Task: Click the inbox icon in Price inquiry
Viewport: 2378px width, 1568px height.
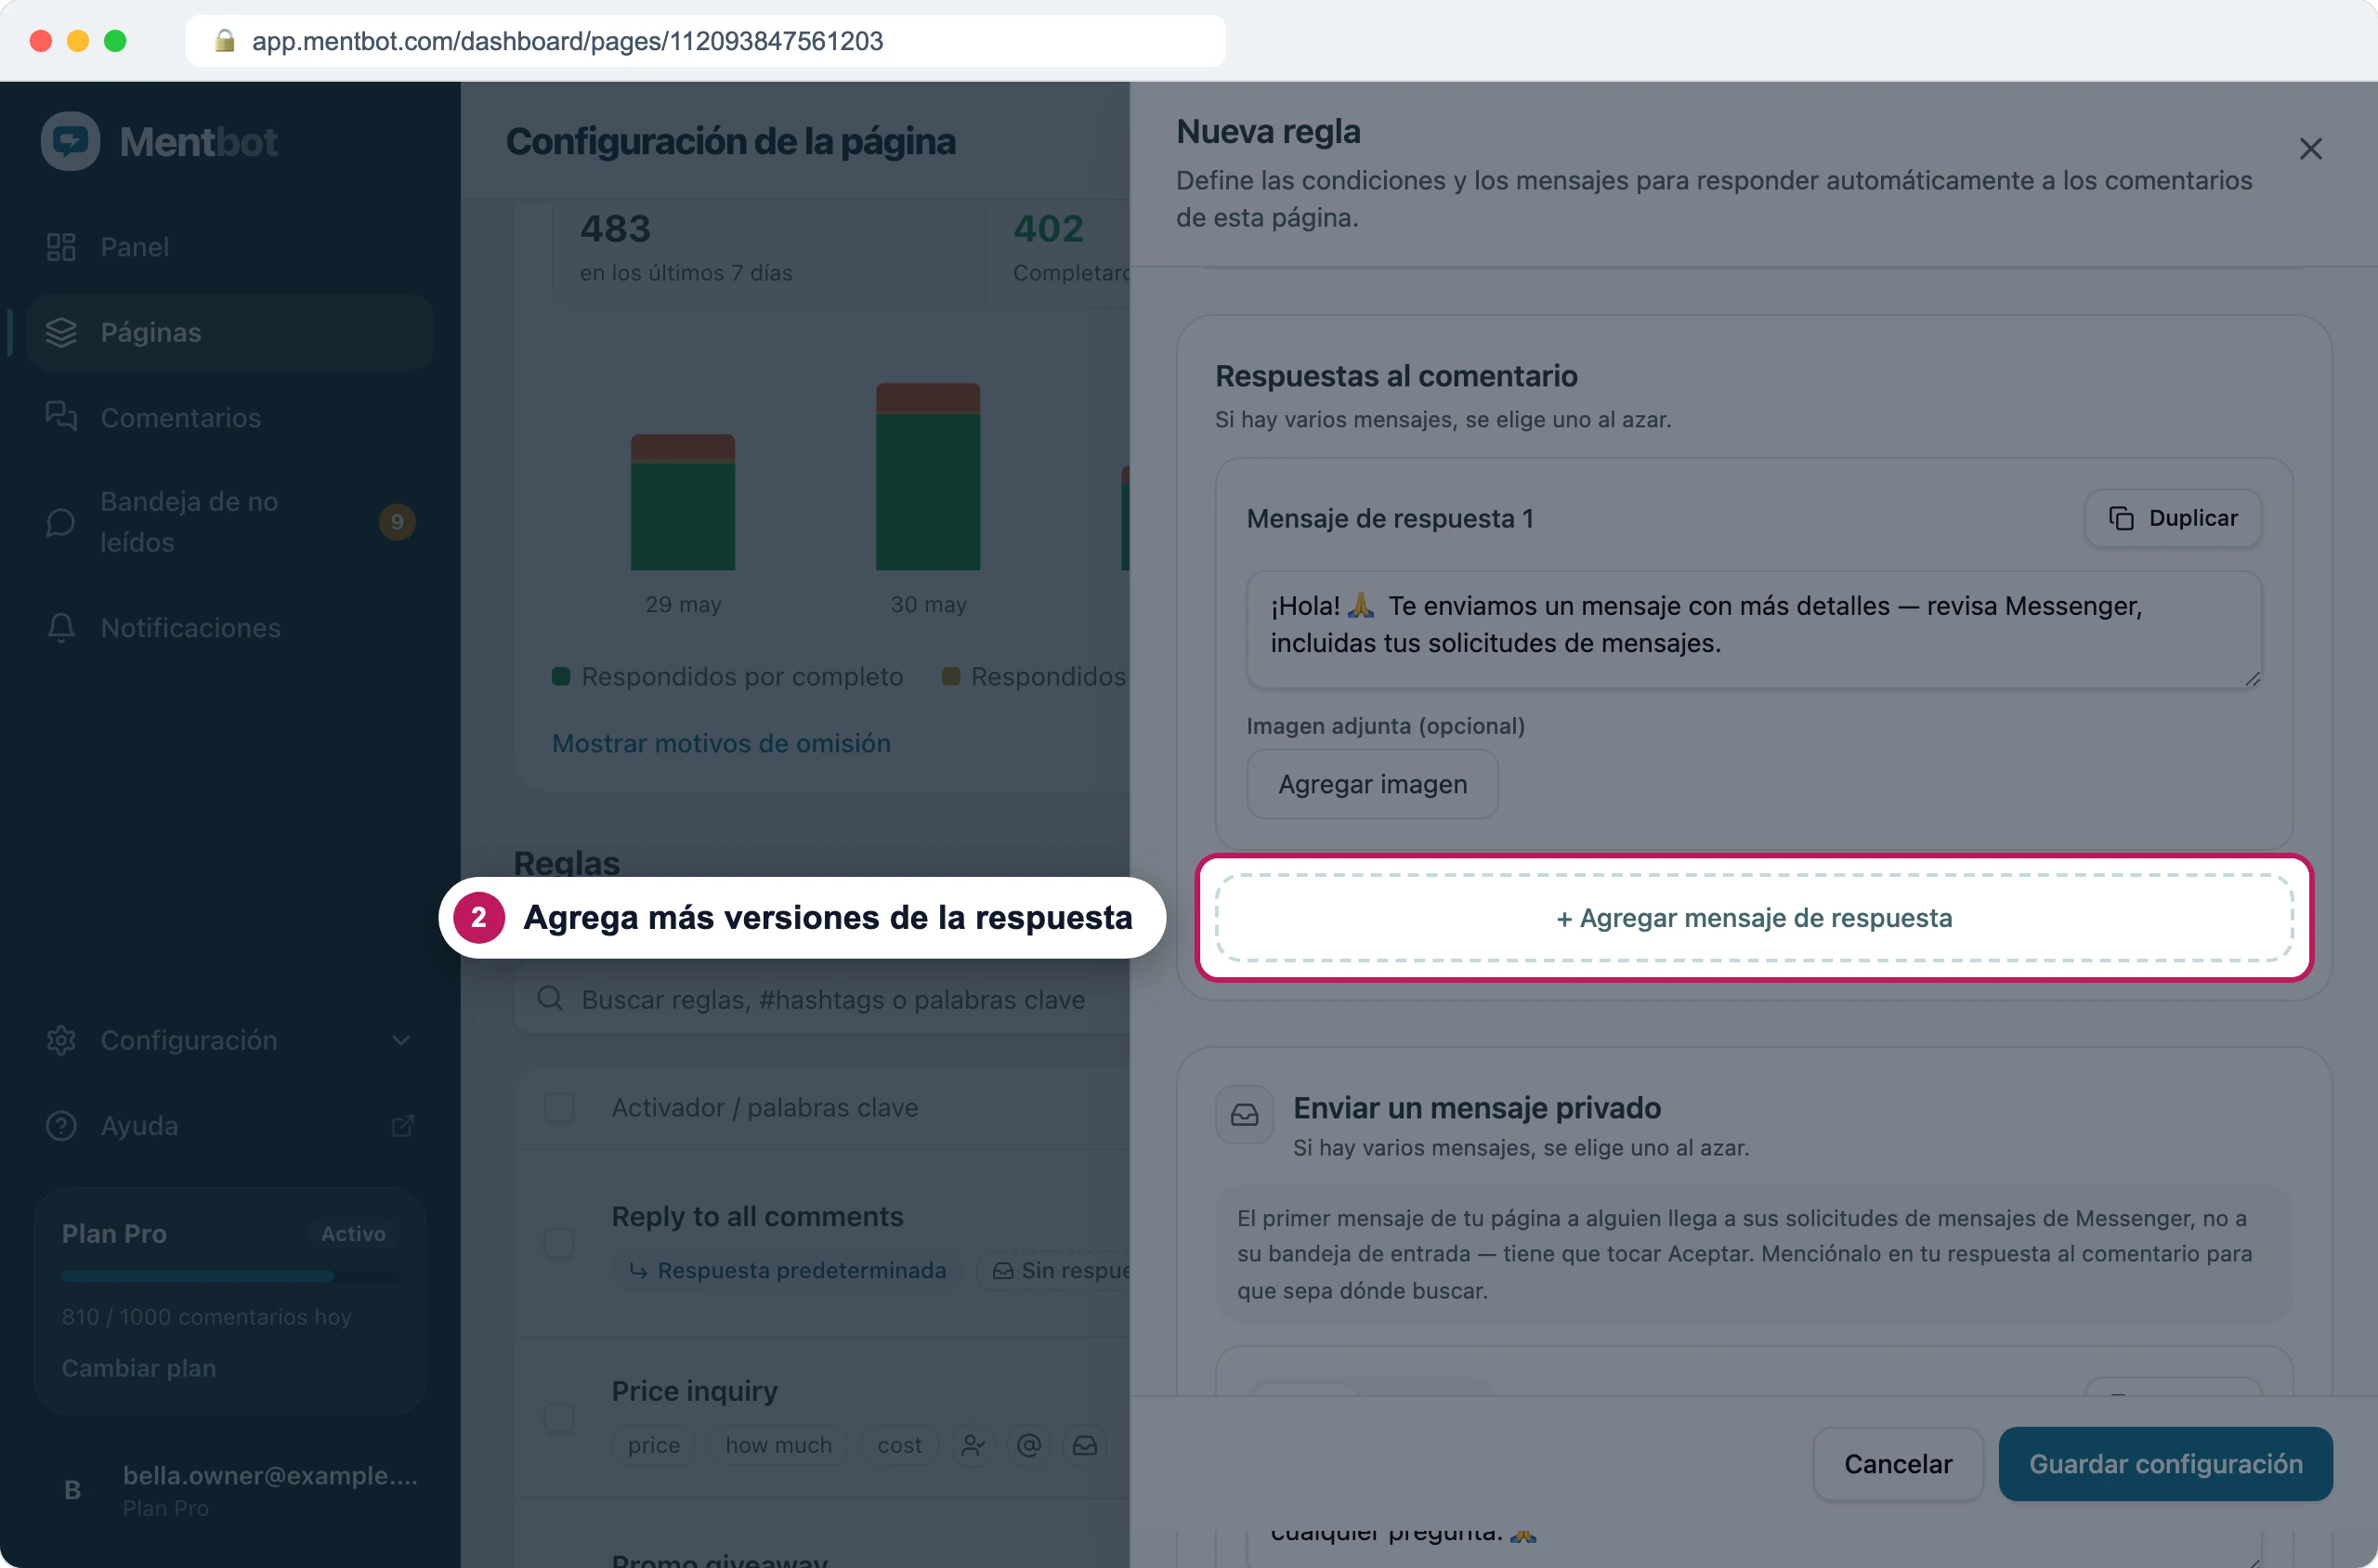Action: [1085, 1445]
